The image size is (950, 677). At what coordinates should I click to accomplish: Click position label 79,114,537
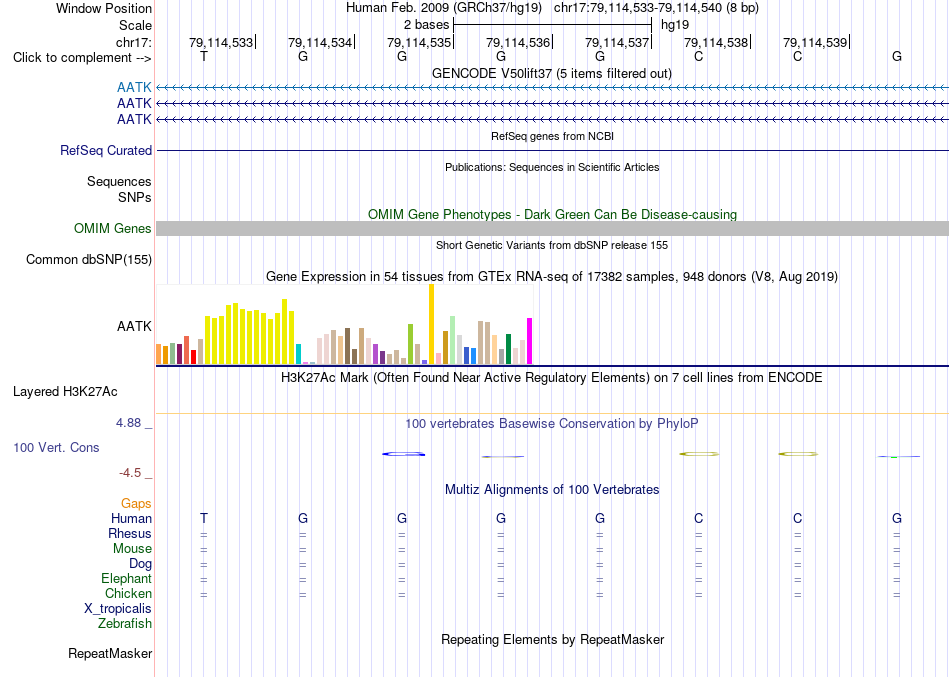pyautogui.click(x=617, y=42)
